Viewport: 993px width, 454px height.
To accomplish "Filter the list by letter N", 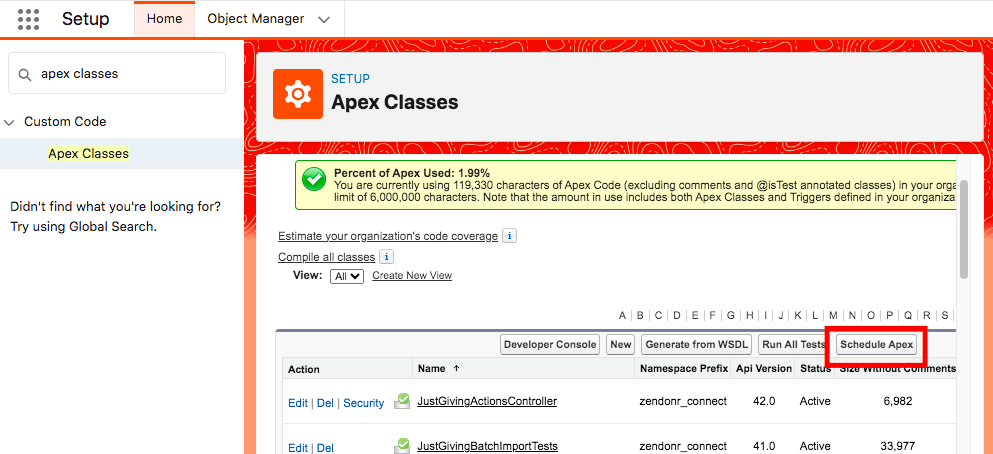I will pyautogui.click(x=852, y=315).
